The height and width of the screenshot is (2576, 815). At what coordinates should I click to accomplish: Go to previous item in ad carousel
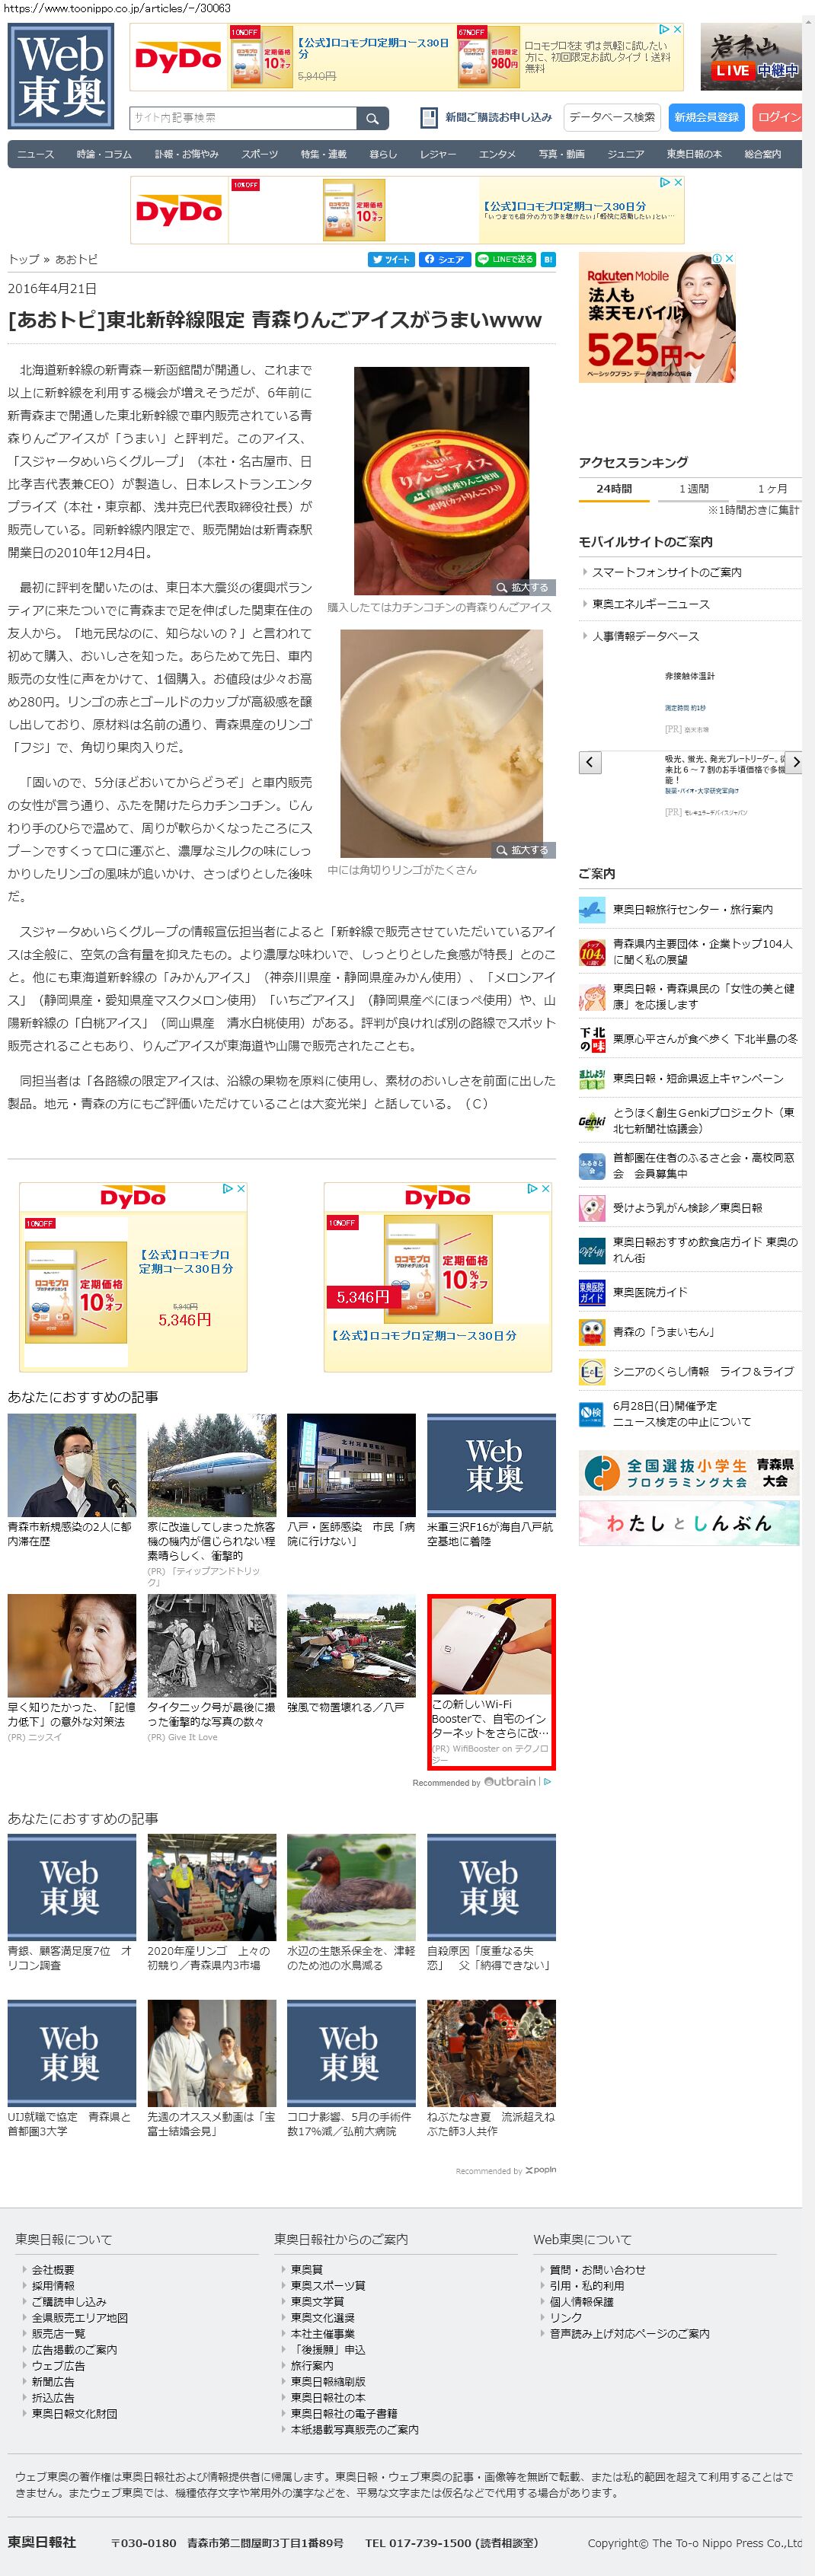click(590, 763)
